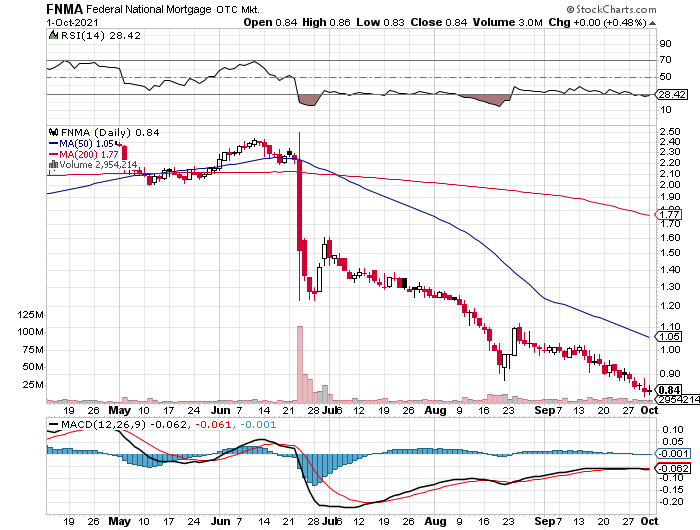The height and width of the screenshot is (530, 700).
Task: Click the Jun label on price chart axis
Action: pos(220,410)
